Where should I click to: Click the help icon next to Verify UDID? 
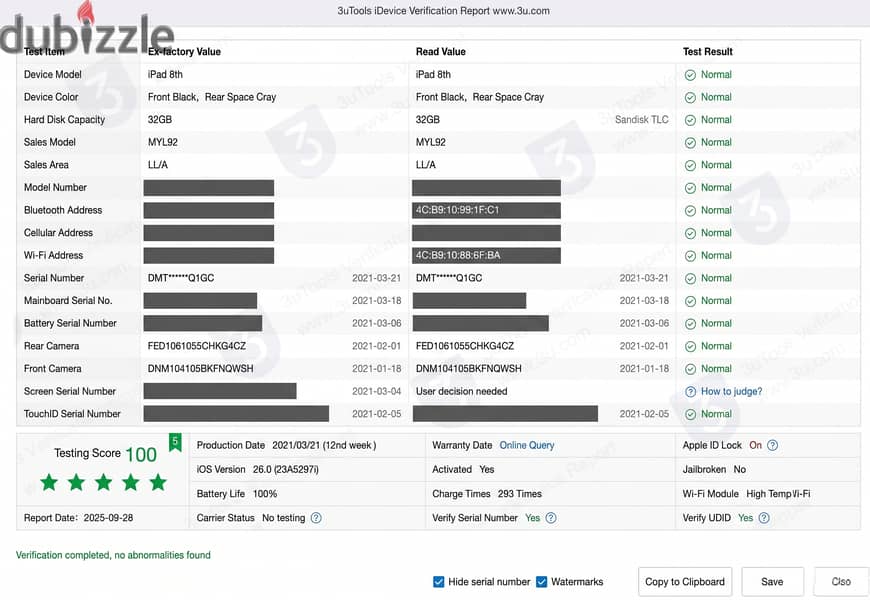pyautogui.click(x=764, y=518)
